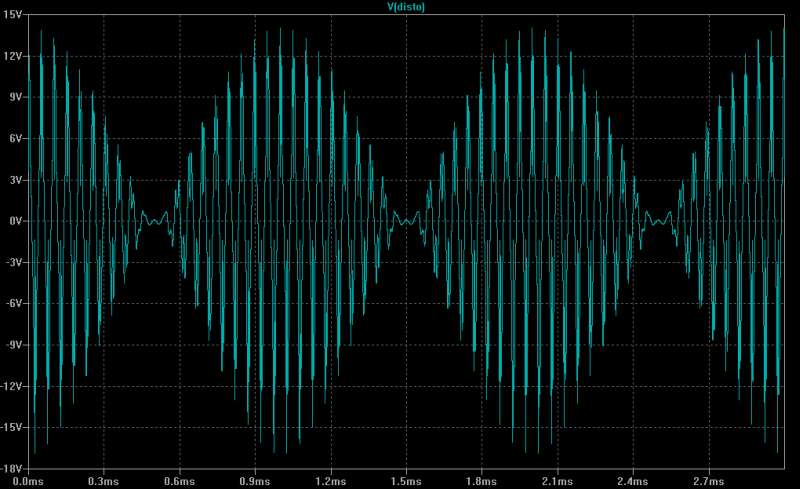Click the -3V vertical axis label
Viewport: 800px width, 489px height.
pyautogui.click(x=13, y=262)
